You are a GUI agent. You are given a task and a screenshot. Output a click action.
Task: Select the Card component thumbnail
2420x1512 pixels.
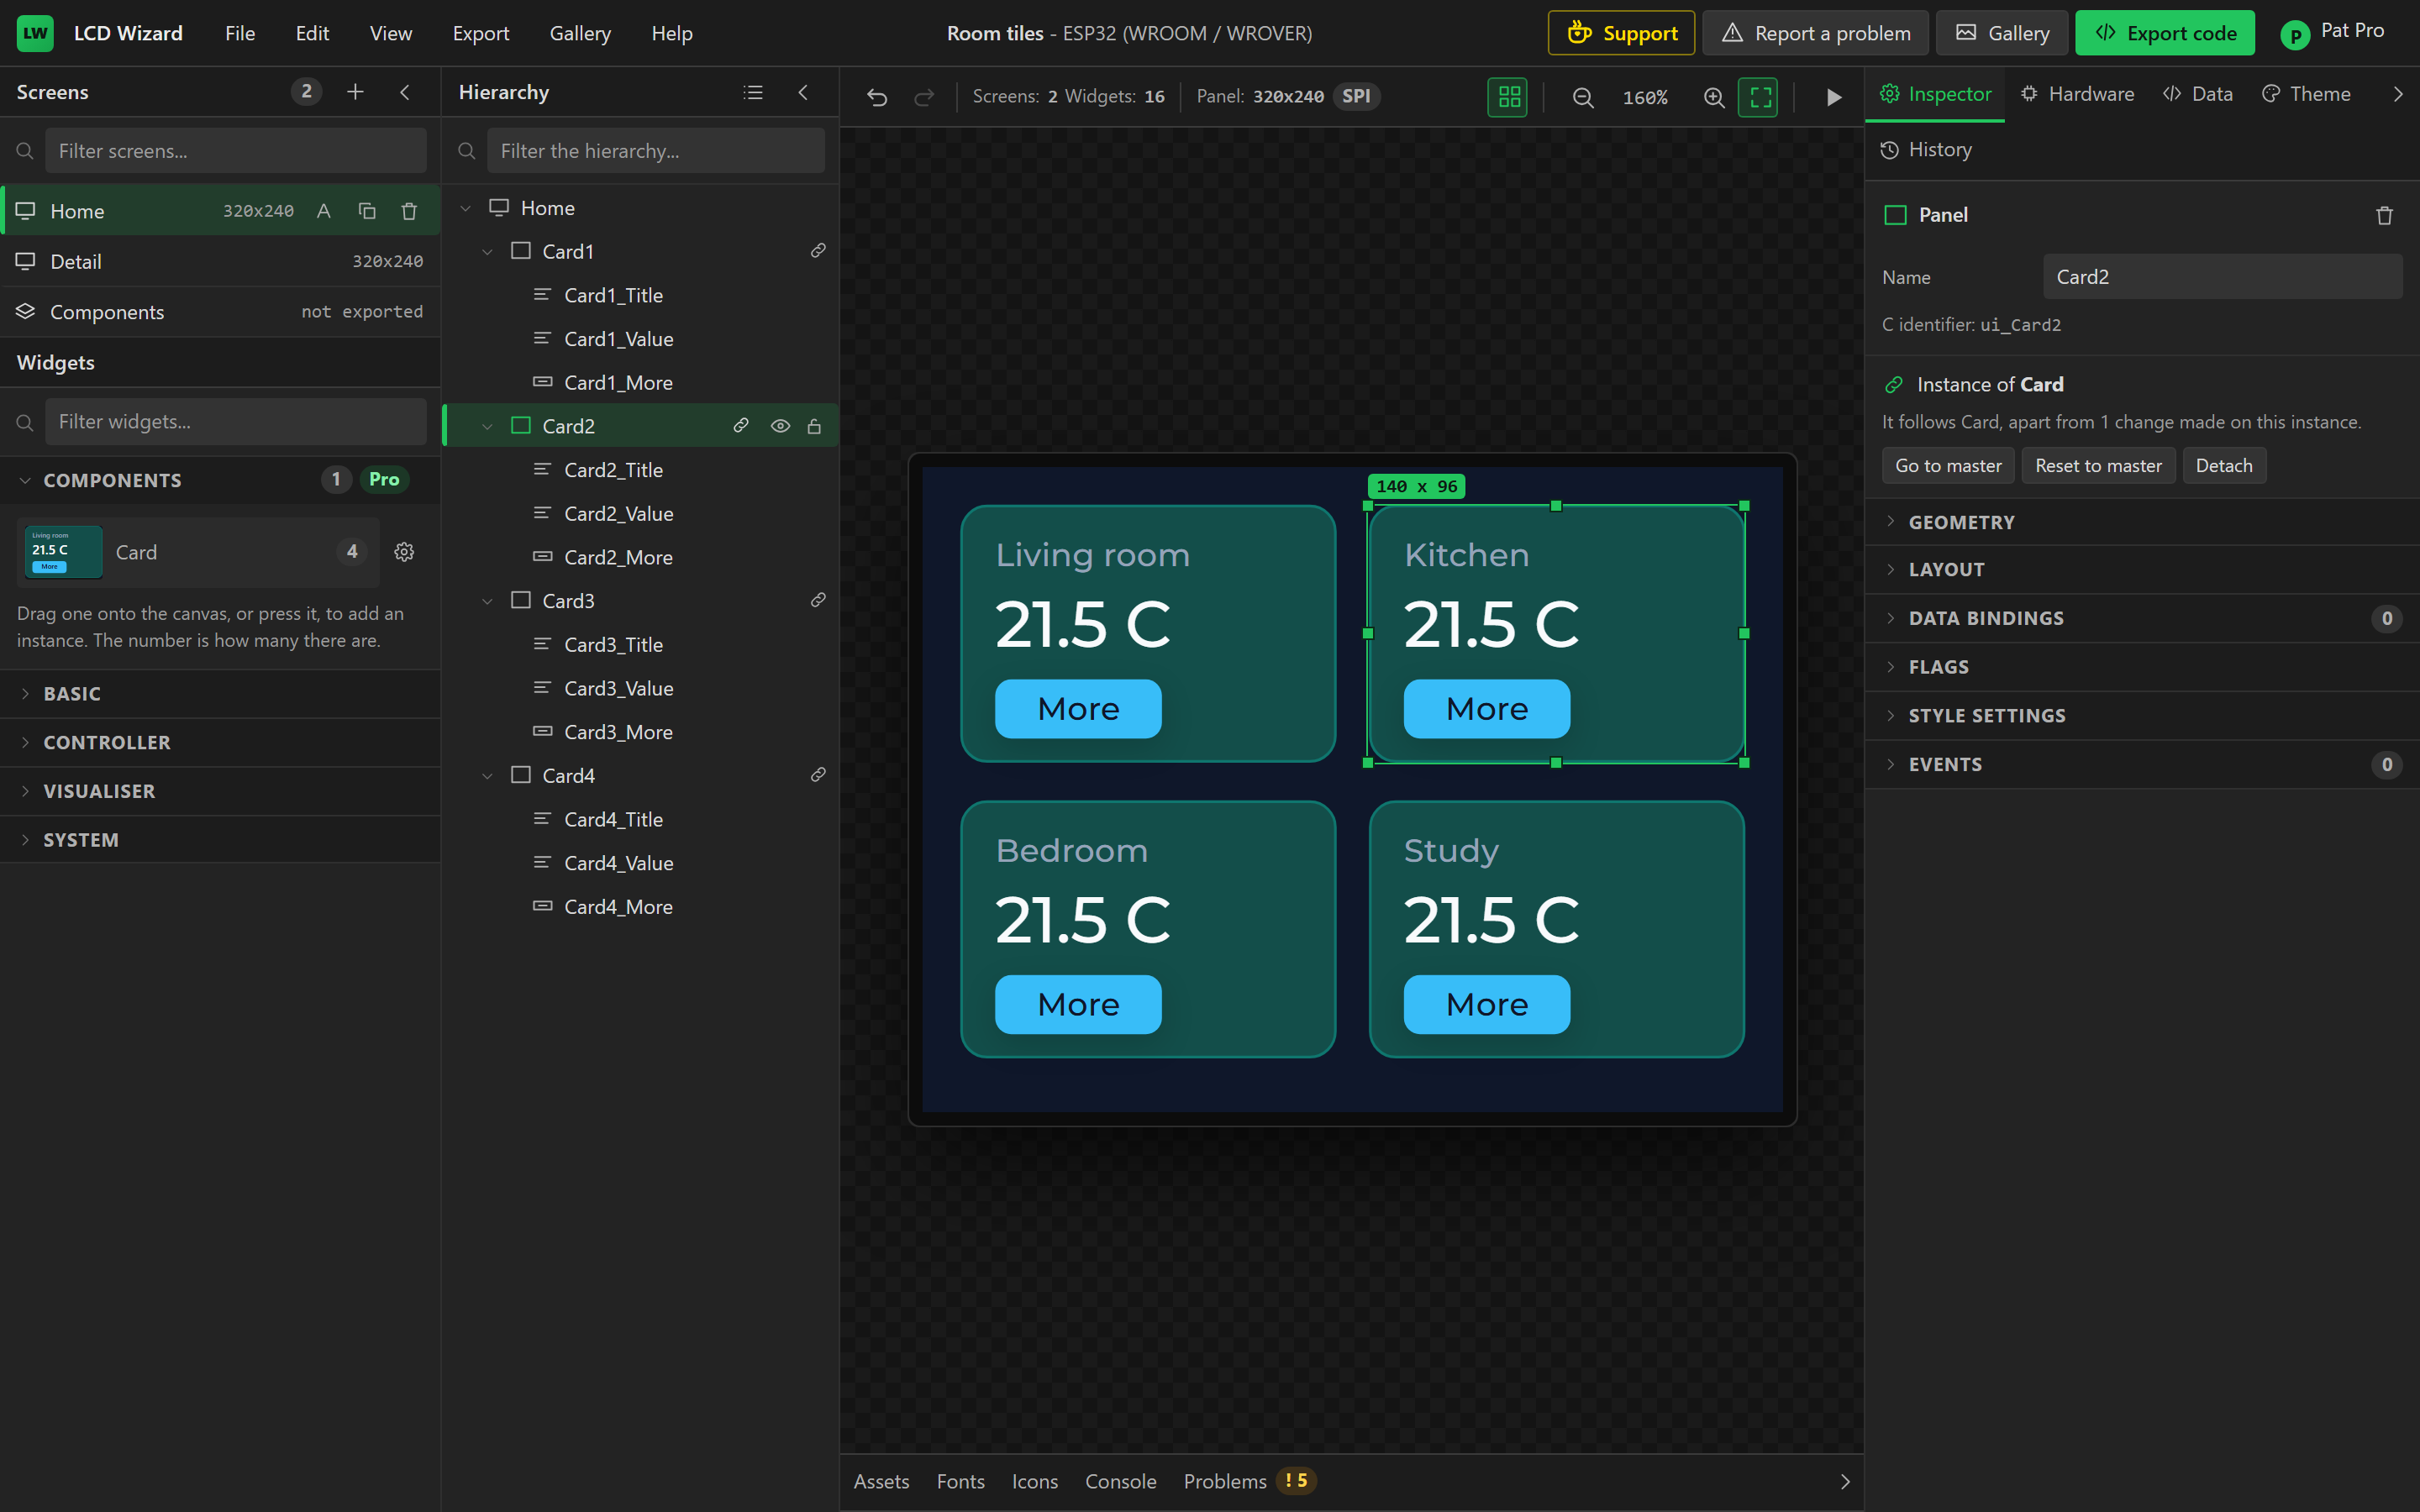pyautogui.click(x=63, y=552)
